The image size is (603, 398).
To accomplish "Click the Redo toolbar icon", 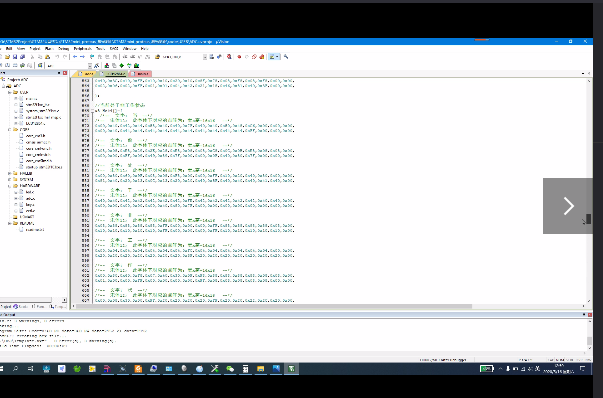I will [x=65, y=57].
